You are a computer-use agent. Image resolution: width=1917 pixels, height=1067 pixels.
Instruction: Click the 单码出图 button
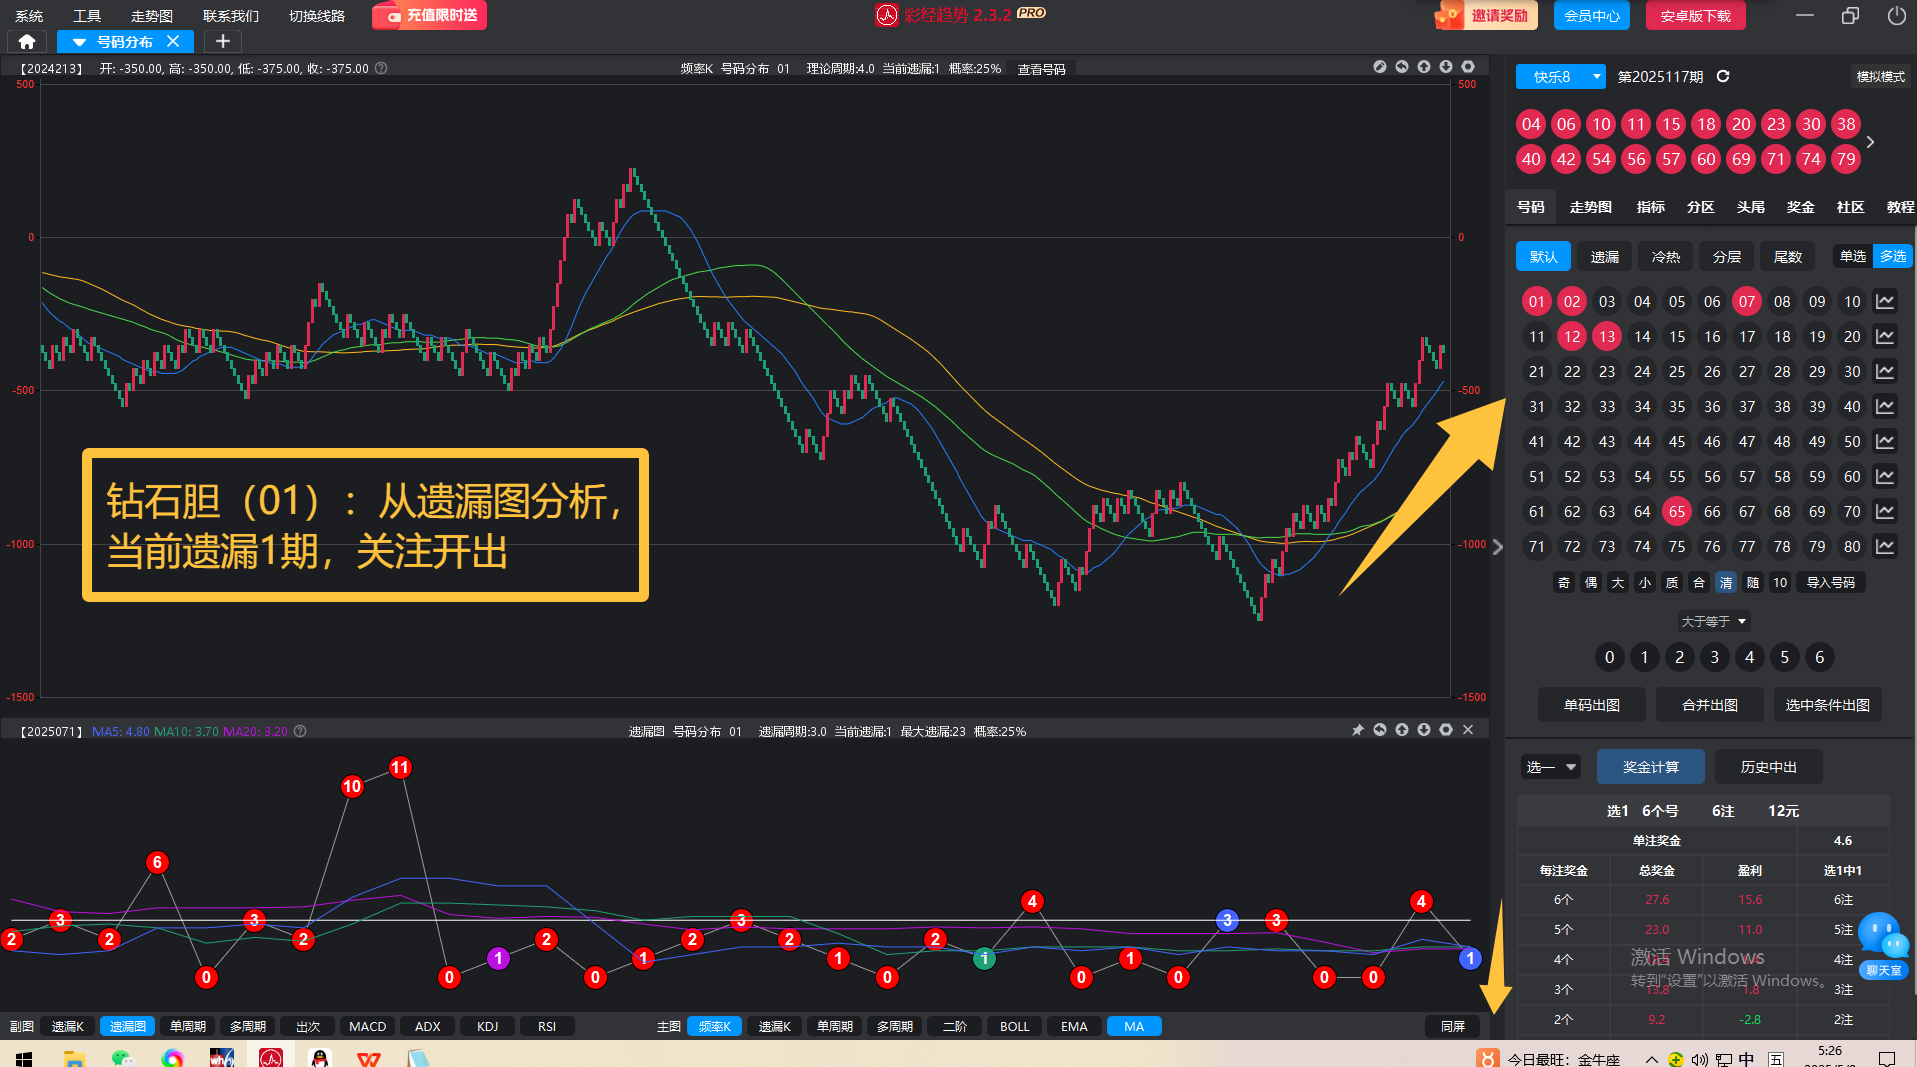click(x=1592, y=705)
